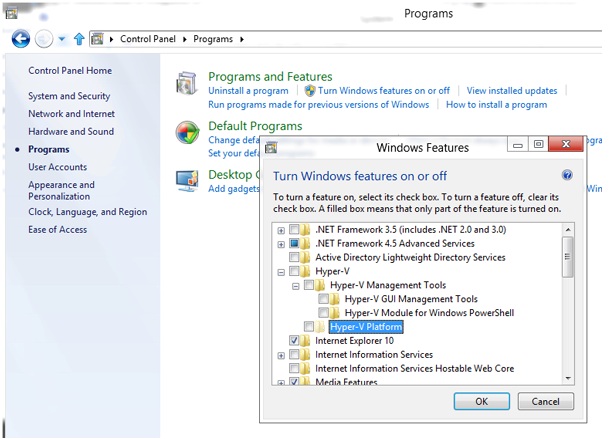Expand .NET Framework 3.5 tree node
This screenshot has height=439, width=616.
point(281,230)
